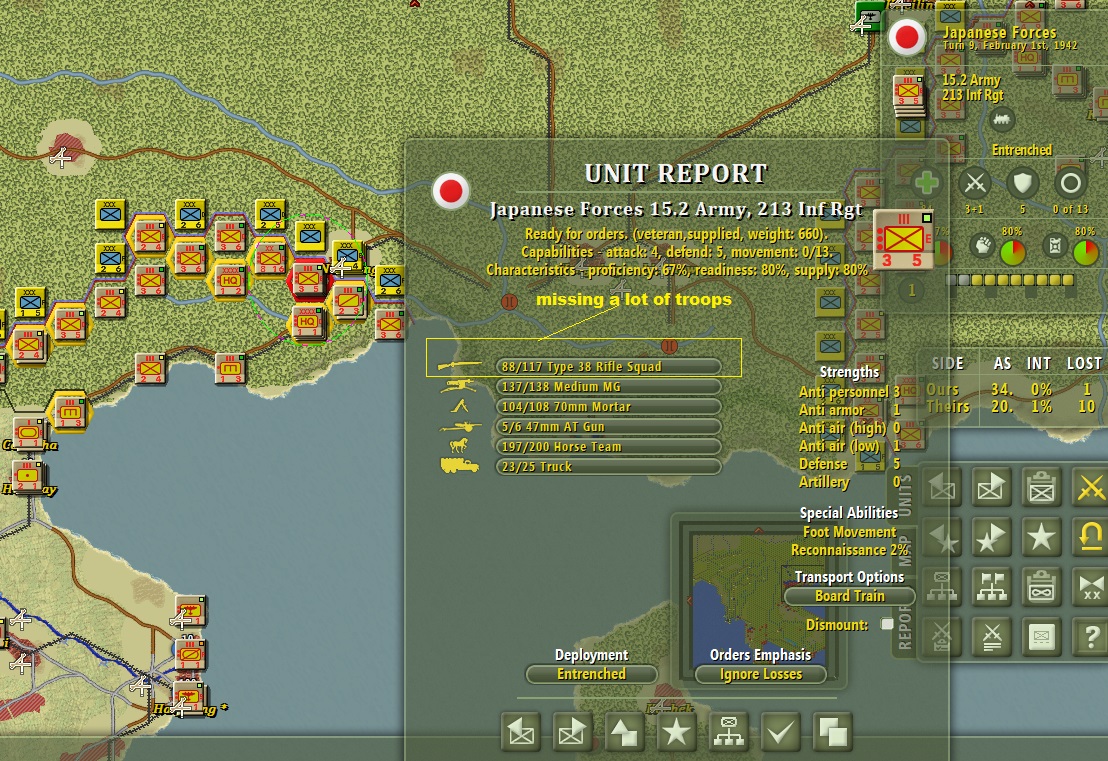Image resolution: width=1108 pixels, height=761 pixels.
Task: Click the yellow unit health squares bar
Action: pyautogui.click(x=1010, y=281)
